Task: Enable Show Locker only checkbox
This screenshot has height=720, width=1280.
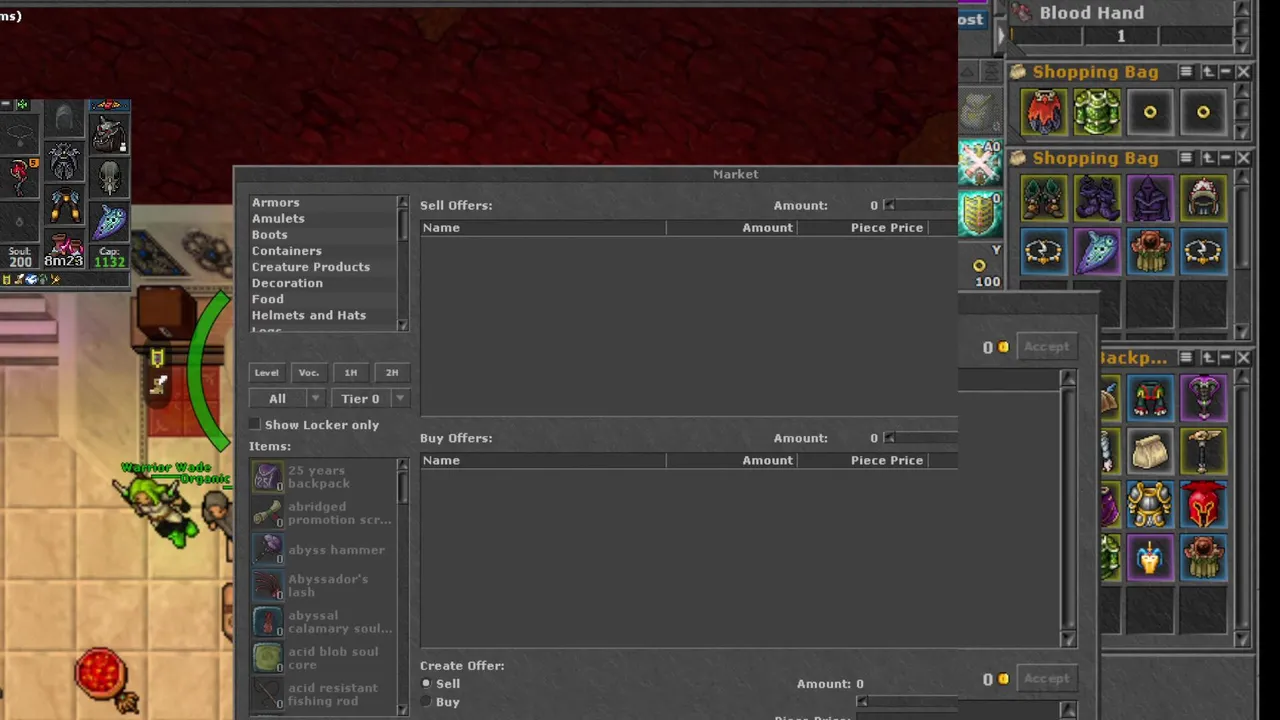Action: (x=255, y=425)
